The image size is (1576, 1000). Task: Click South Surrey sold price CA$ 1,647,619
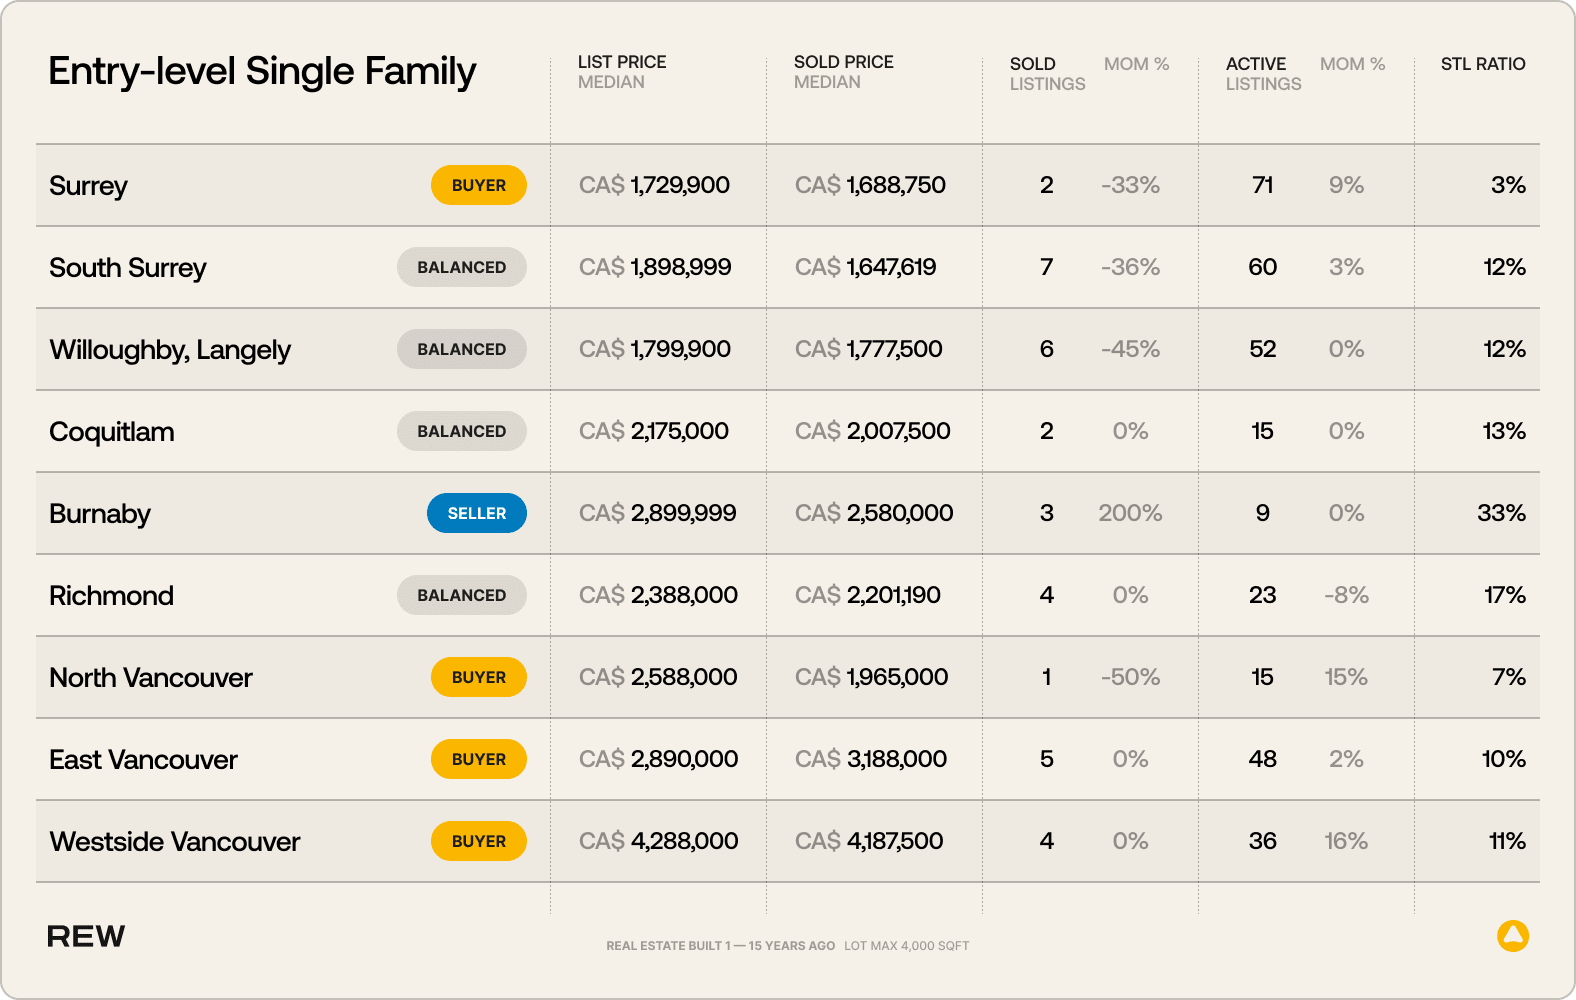click(866, 267)
